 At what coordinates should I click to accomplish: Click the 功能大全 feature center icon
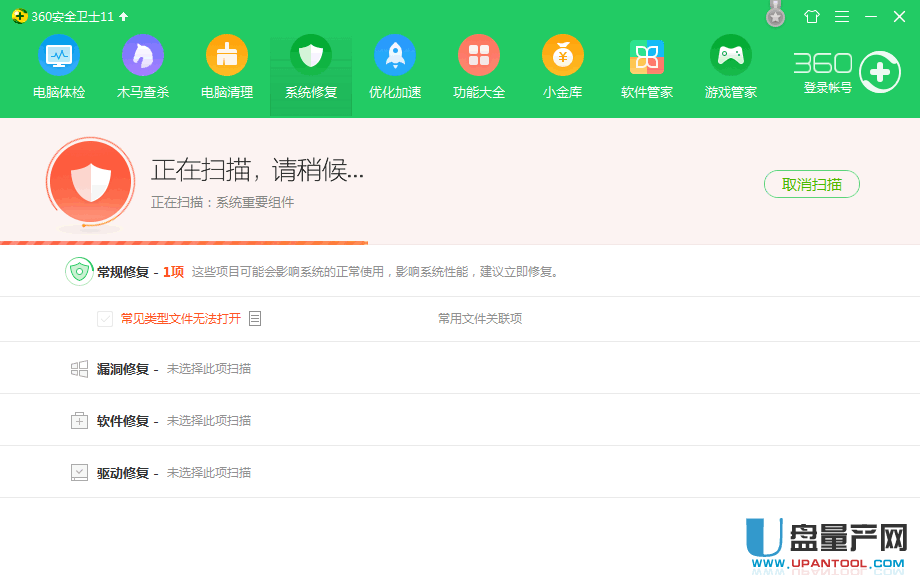[479, 66]
